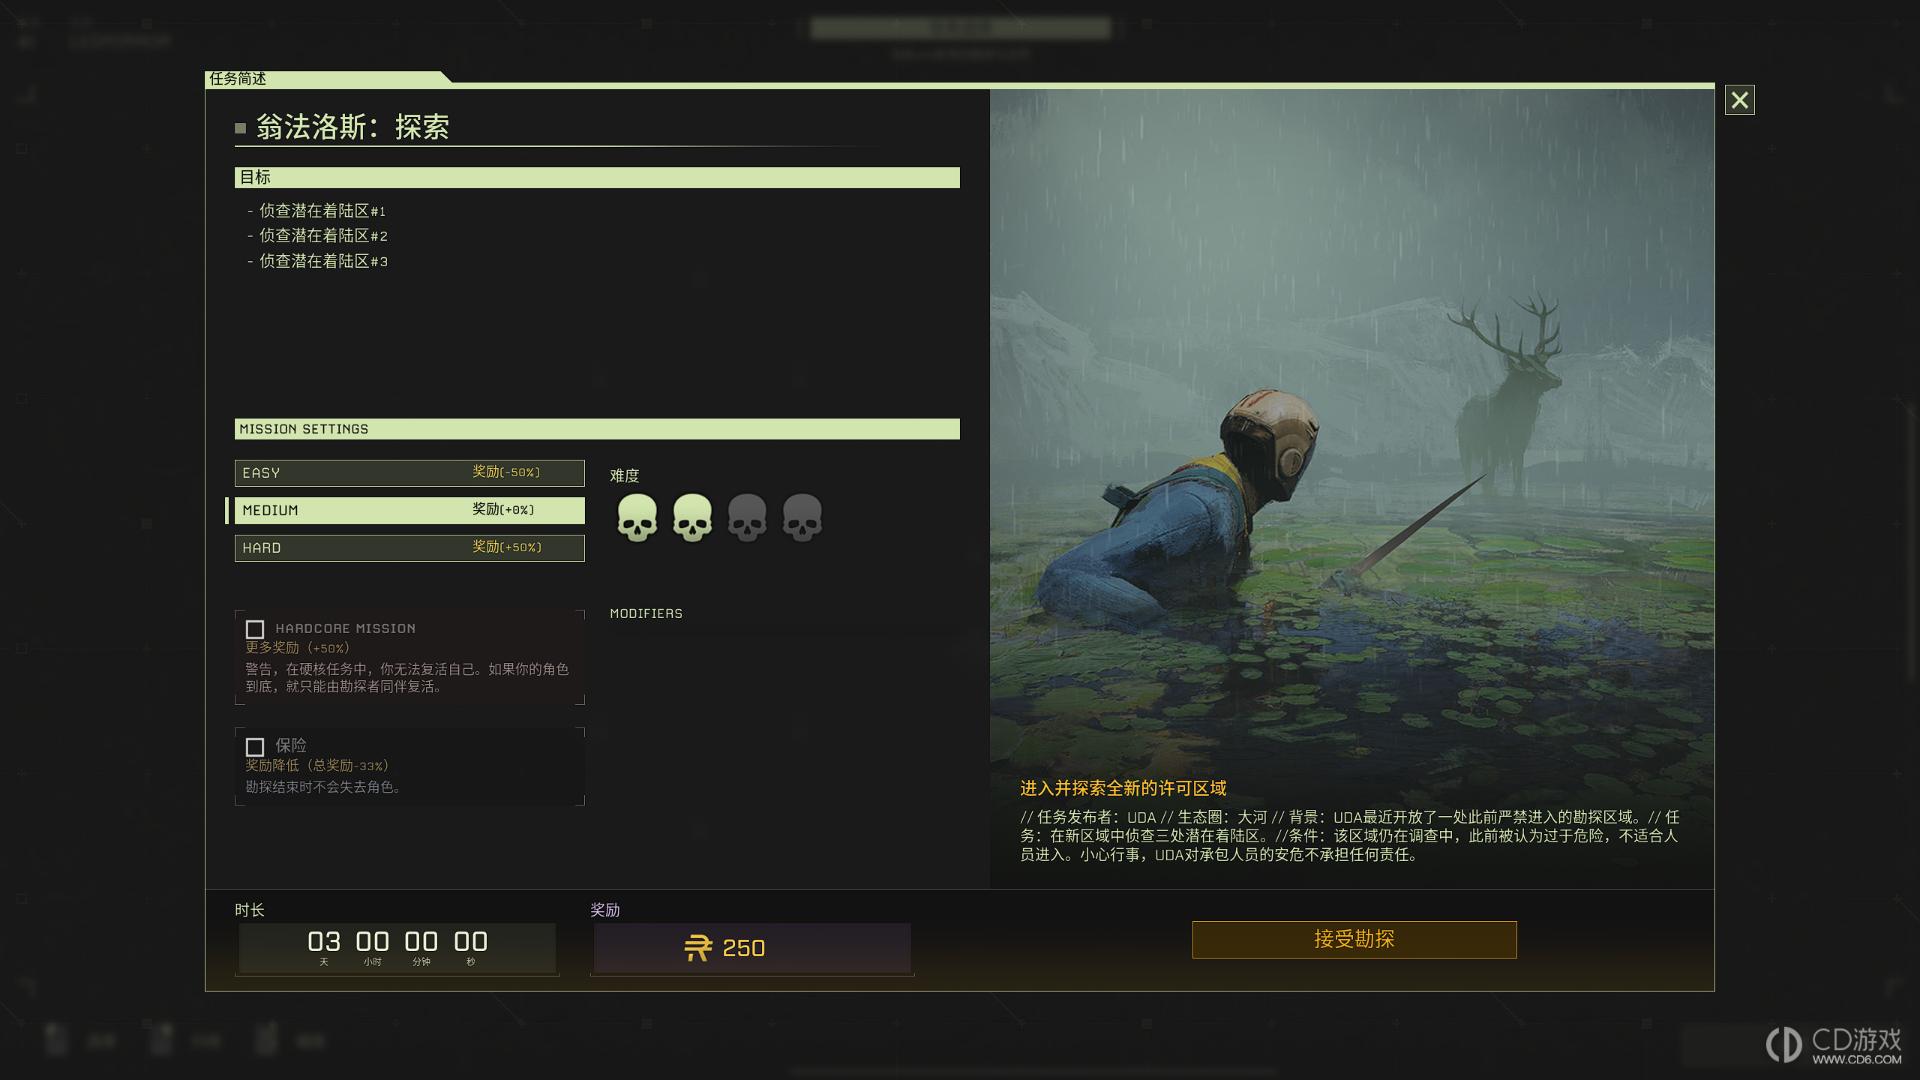The width and height of the screenshot is (1920, 1080).
Task: Click objective 侦查潜在着陆区#2
Action: (323, 236)
